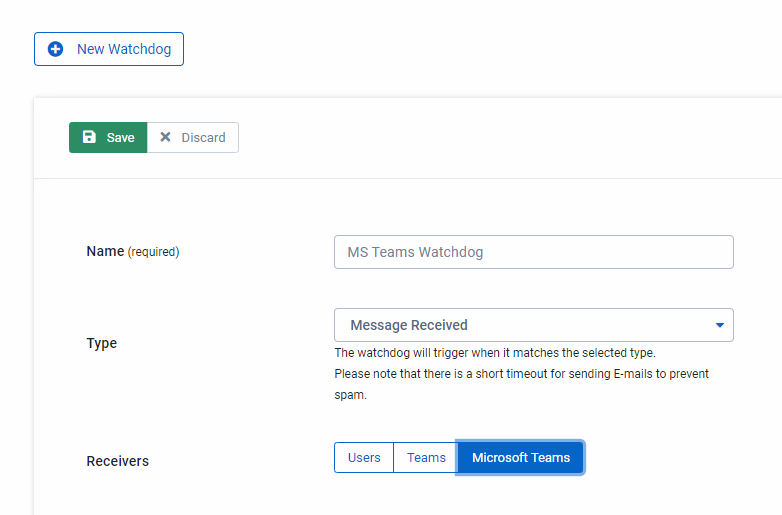Screen dimensions: 782x515
Task: Click the watchdog will trigger help text
Action: [495, 353]
